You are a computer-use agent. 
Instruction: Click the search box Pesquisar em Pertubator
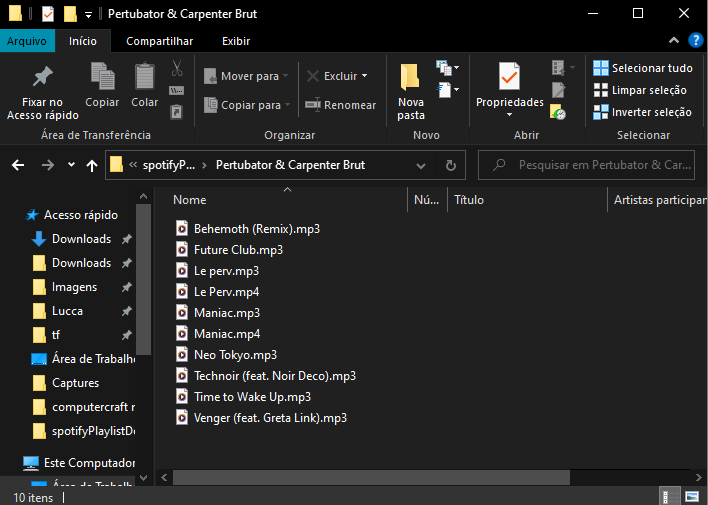click(586, 165)
